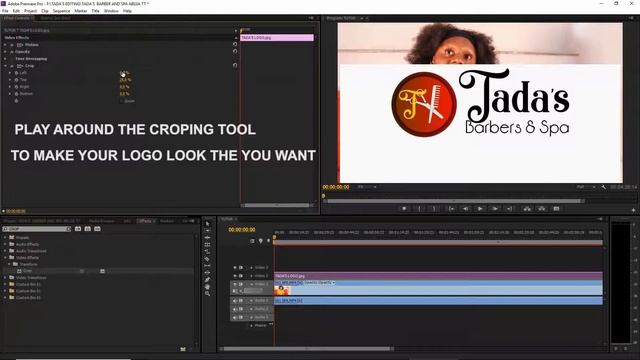The image size is (640, 360).
Task: Click Mark In button in monitor
Action: (x=419, y=209)
